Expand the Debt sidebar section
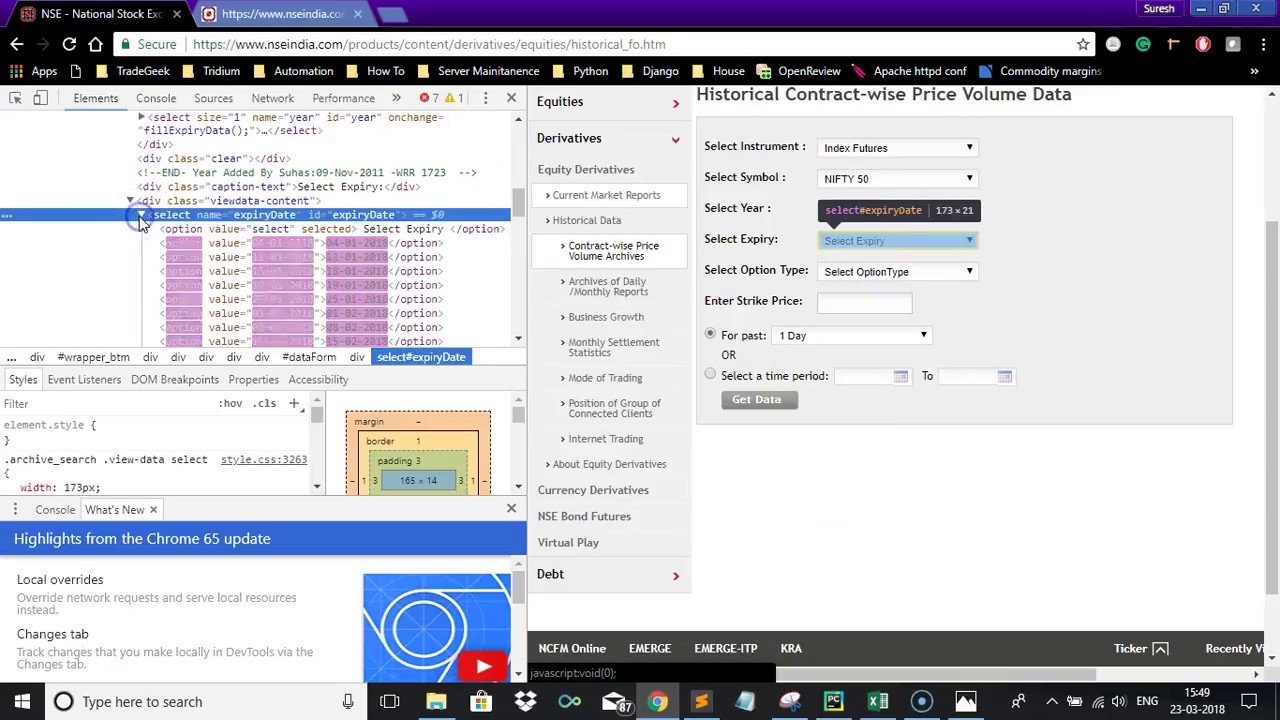 (675, 576)
